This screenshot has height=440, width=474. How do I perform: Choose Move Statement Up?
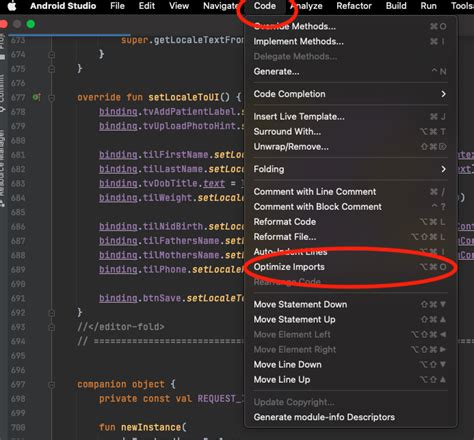point(351,319)
